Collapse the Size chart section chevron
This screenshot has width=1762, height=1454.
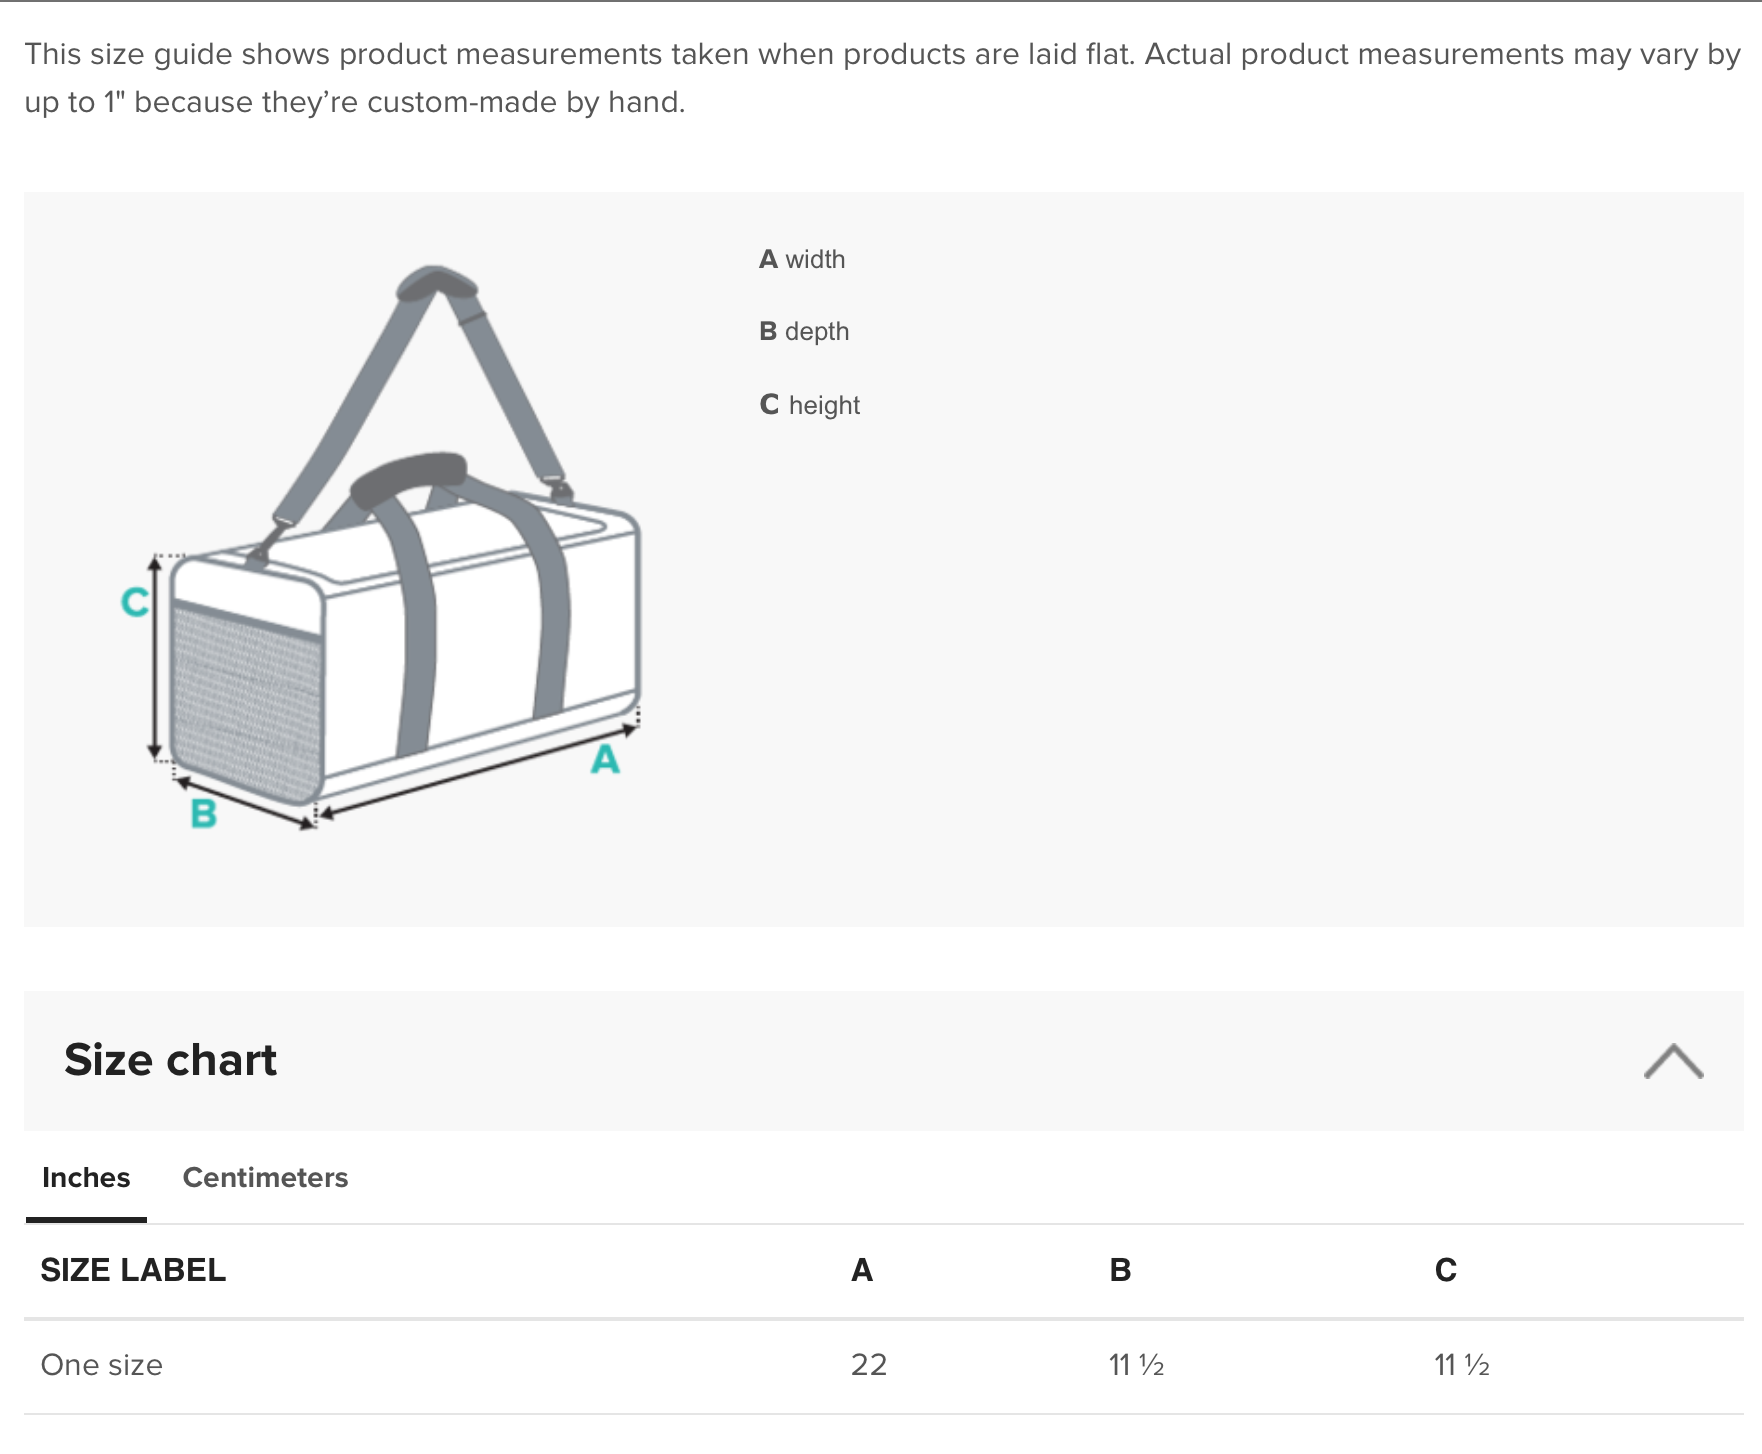click(x=1673, y=1061)
